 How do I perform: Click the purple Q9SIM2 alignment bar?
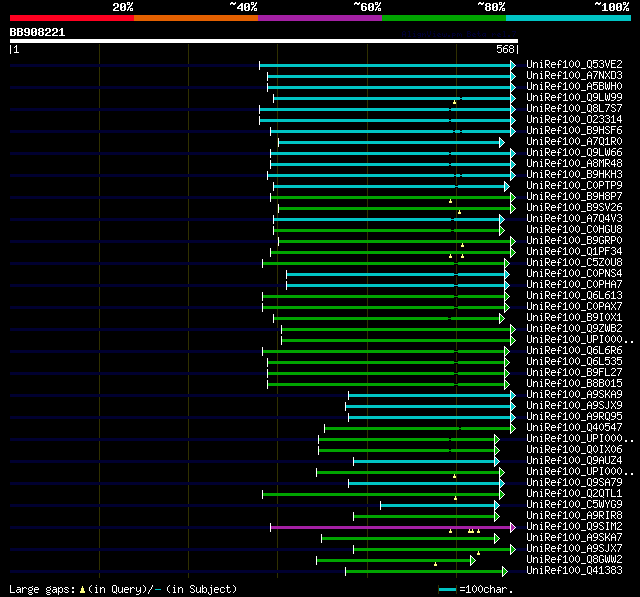391,528
